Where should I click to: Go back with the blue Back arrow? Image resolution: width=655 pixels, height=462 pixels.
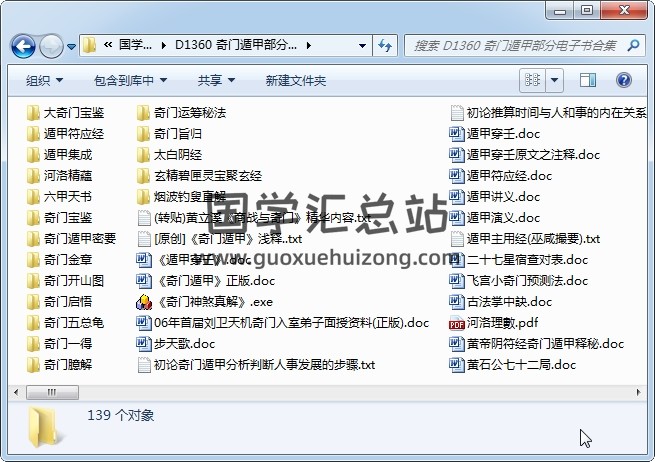point(23,46)
